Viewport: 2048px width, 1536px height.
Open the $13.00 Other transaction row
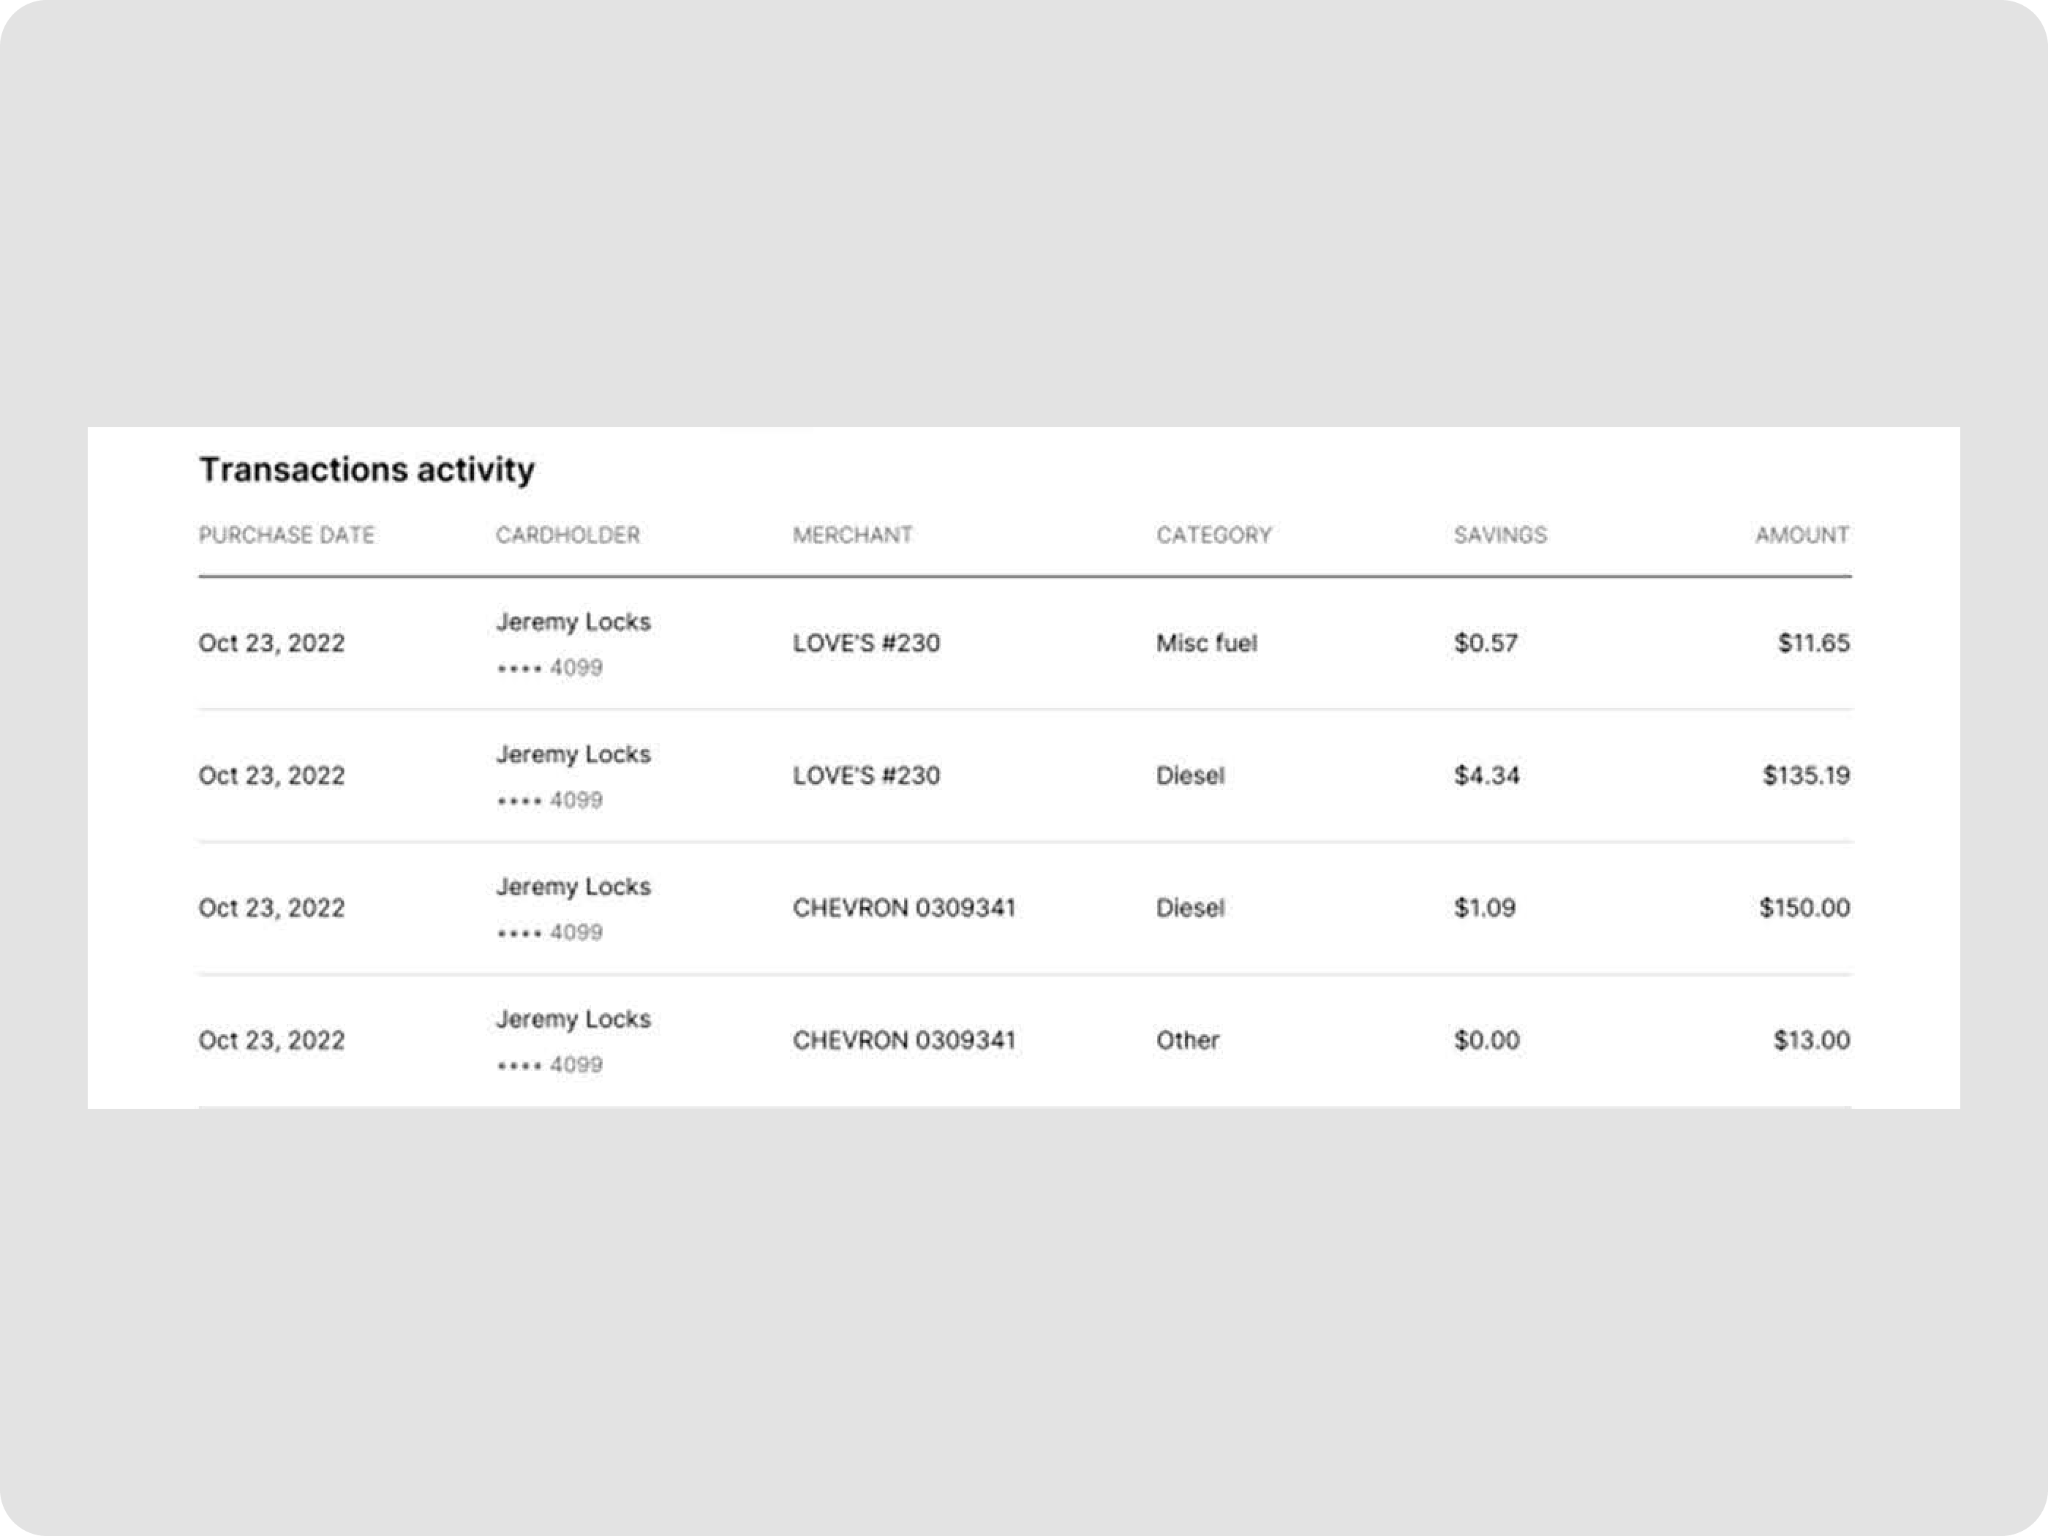(1810, 1040)
